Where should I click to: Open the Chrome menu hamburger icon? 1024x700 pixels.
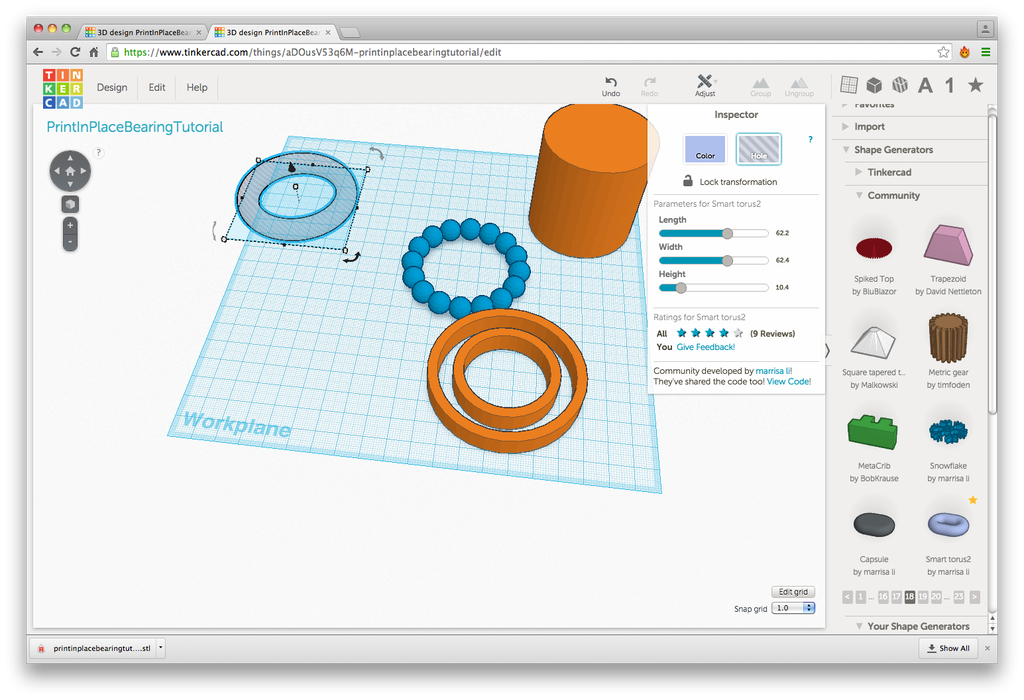coord(985,52)
